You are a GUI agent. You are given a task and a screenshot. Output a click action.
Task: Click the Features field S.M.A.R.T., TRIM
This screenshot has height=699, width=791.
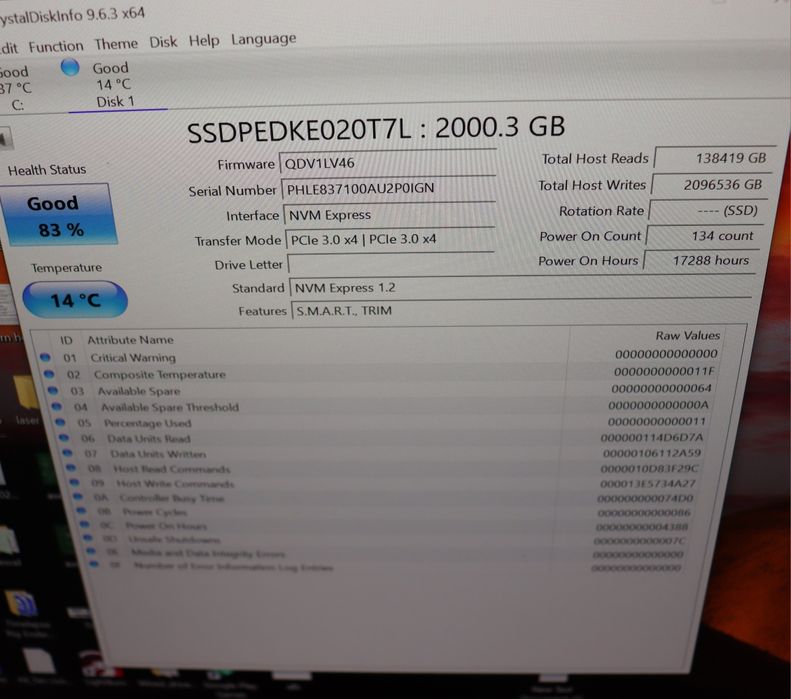[520, 309]
